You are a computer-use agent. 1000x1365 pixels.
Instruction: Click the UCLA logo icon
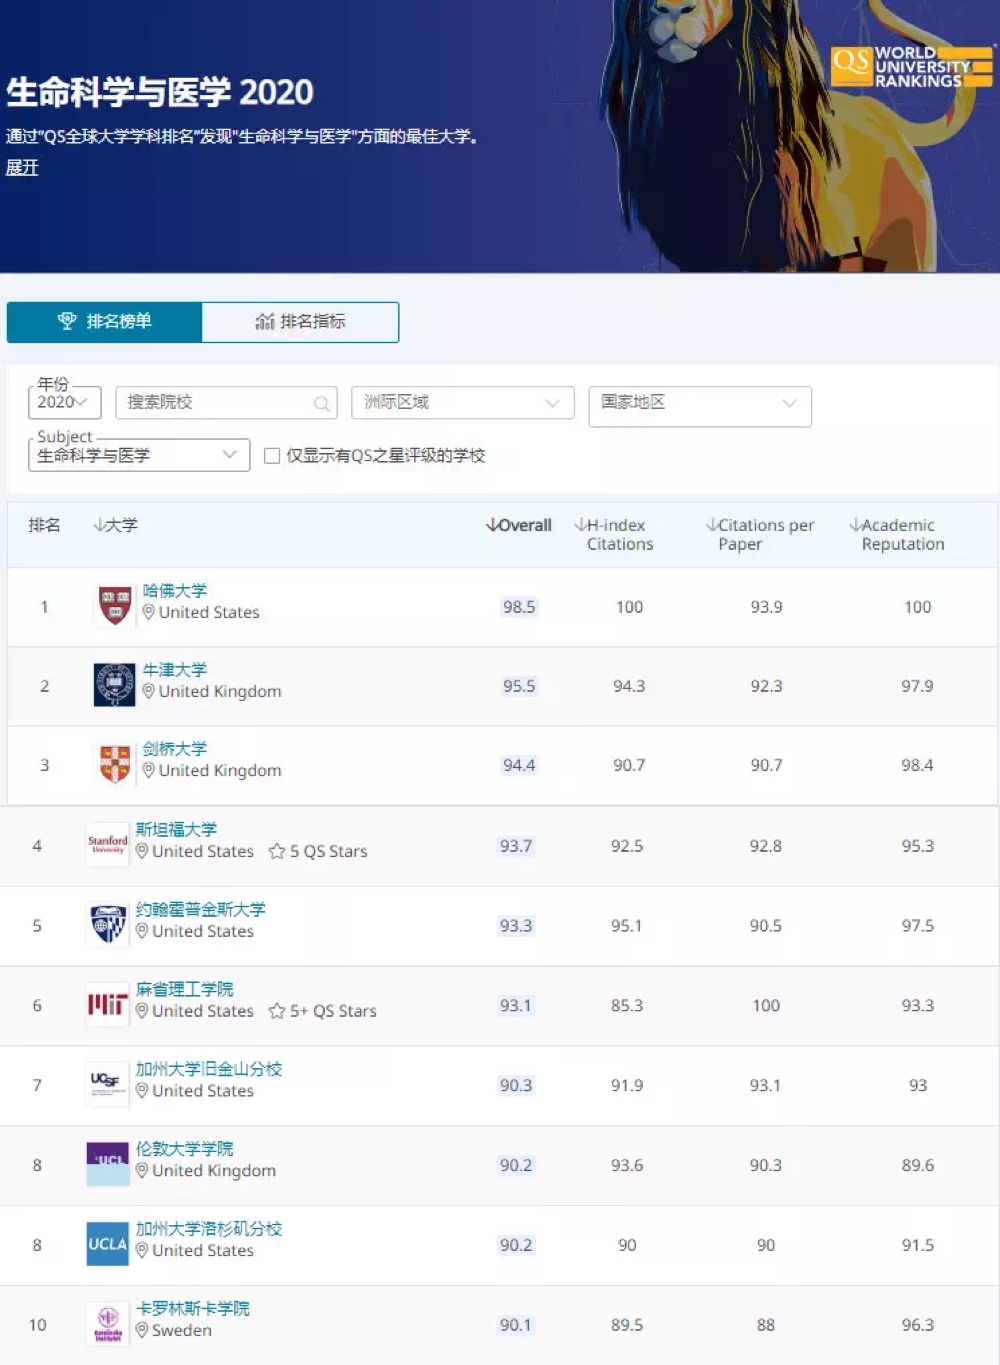[107, 1245]
